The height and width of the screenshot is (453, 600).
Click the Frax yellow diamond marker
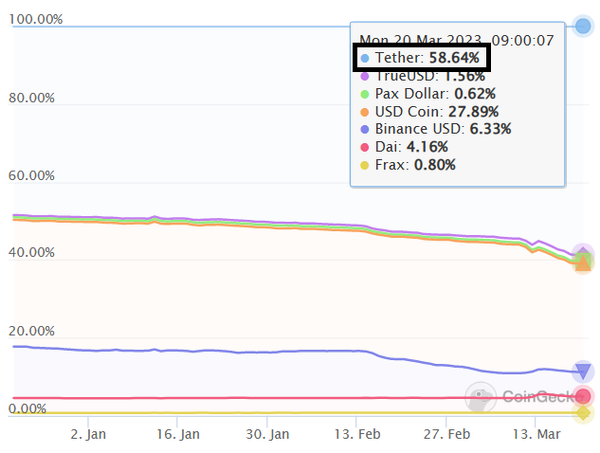tap(583, 413)
